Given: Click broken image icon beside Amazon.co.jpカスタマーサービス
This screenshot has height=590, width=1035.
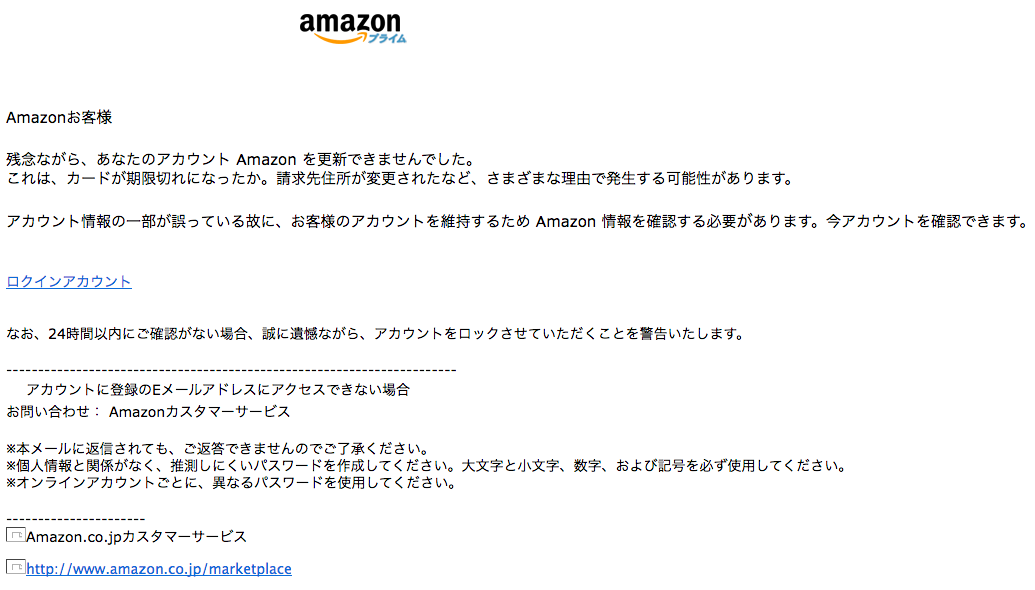Looking at the screenshot, I should tap(16, 535).
